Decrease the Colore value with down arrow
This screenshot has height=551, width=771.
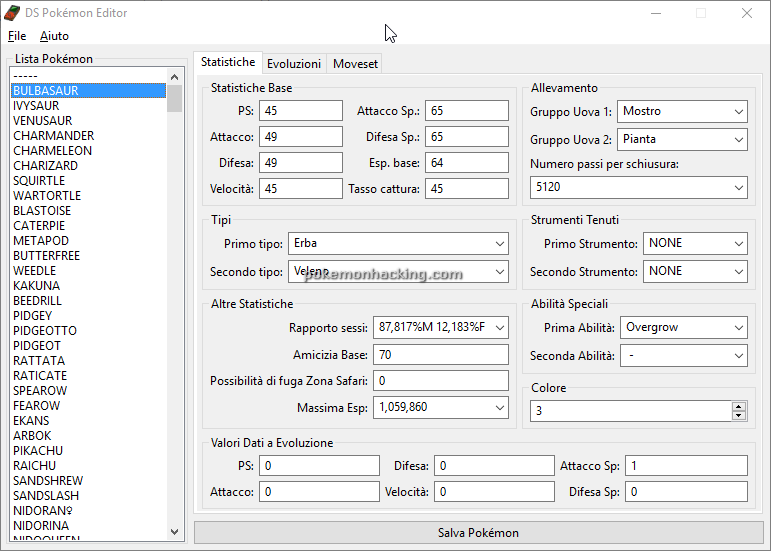739,415
